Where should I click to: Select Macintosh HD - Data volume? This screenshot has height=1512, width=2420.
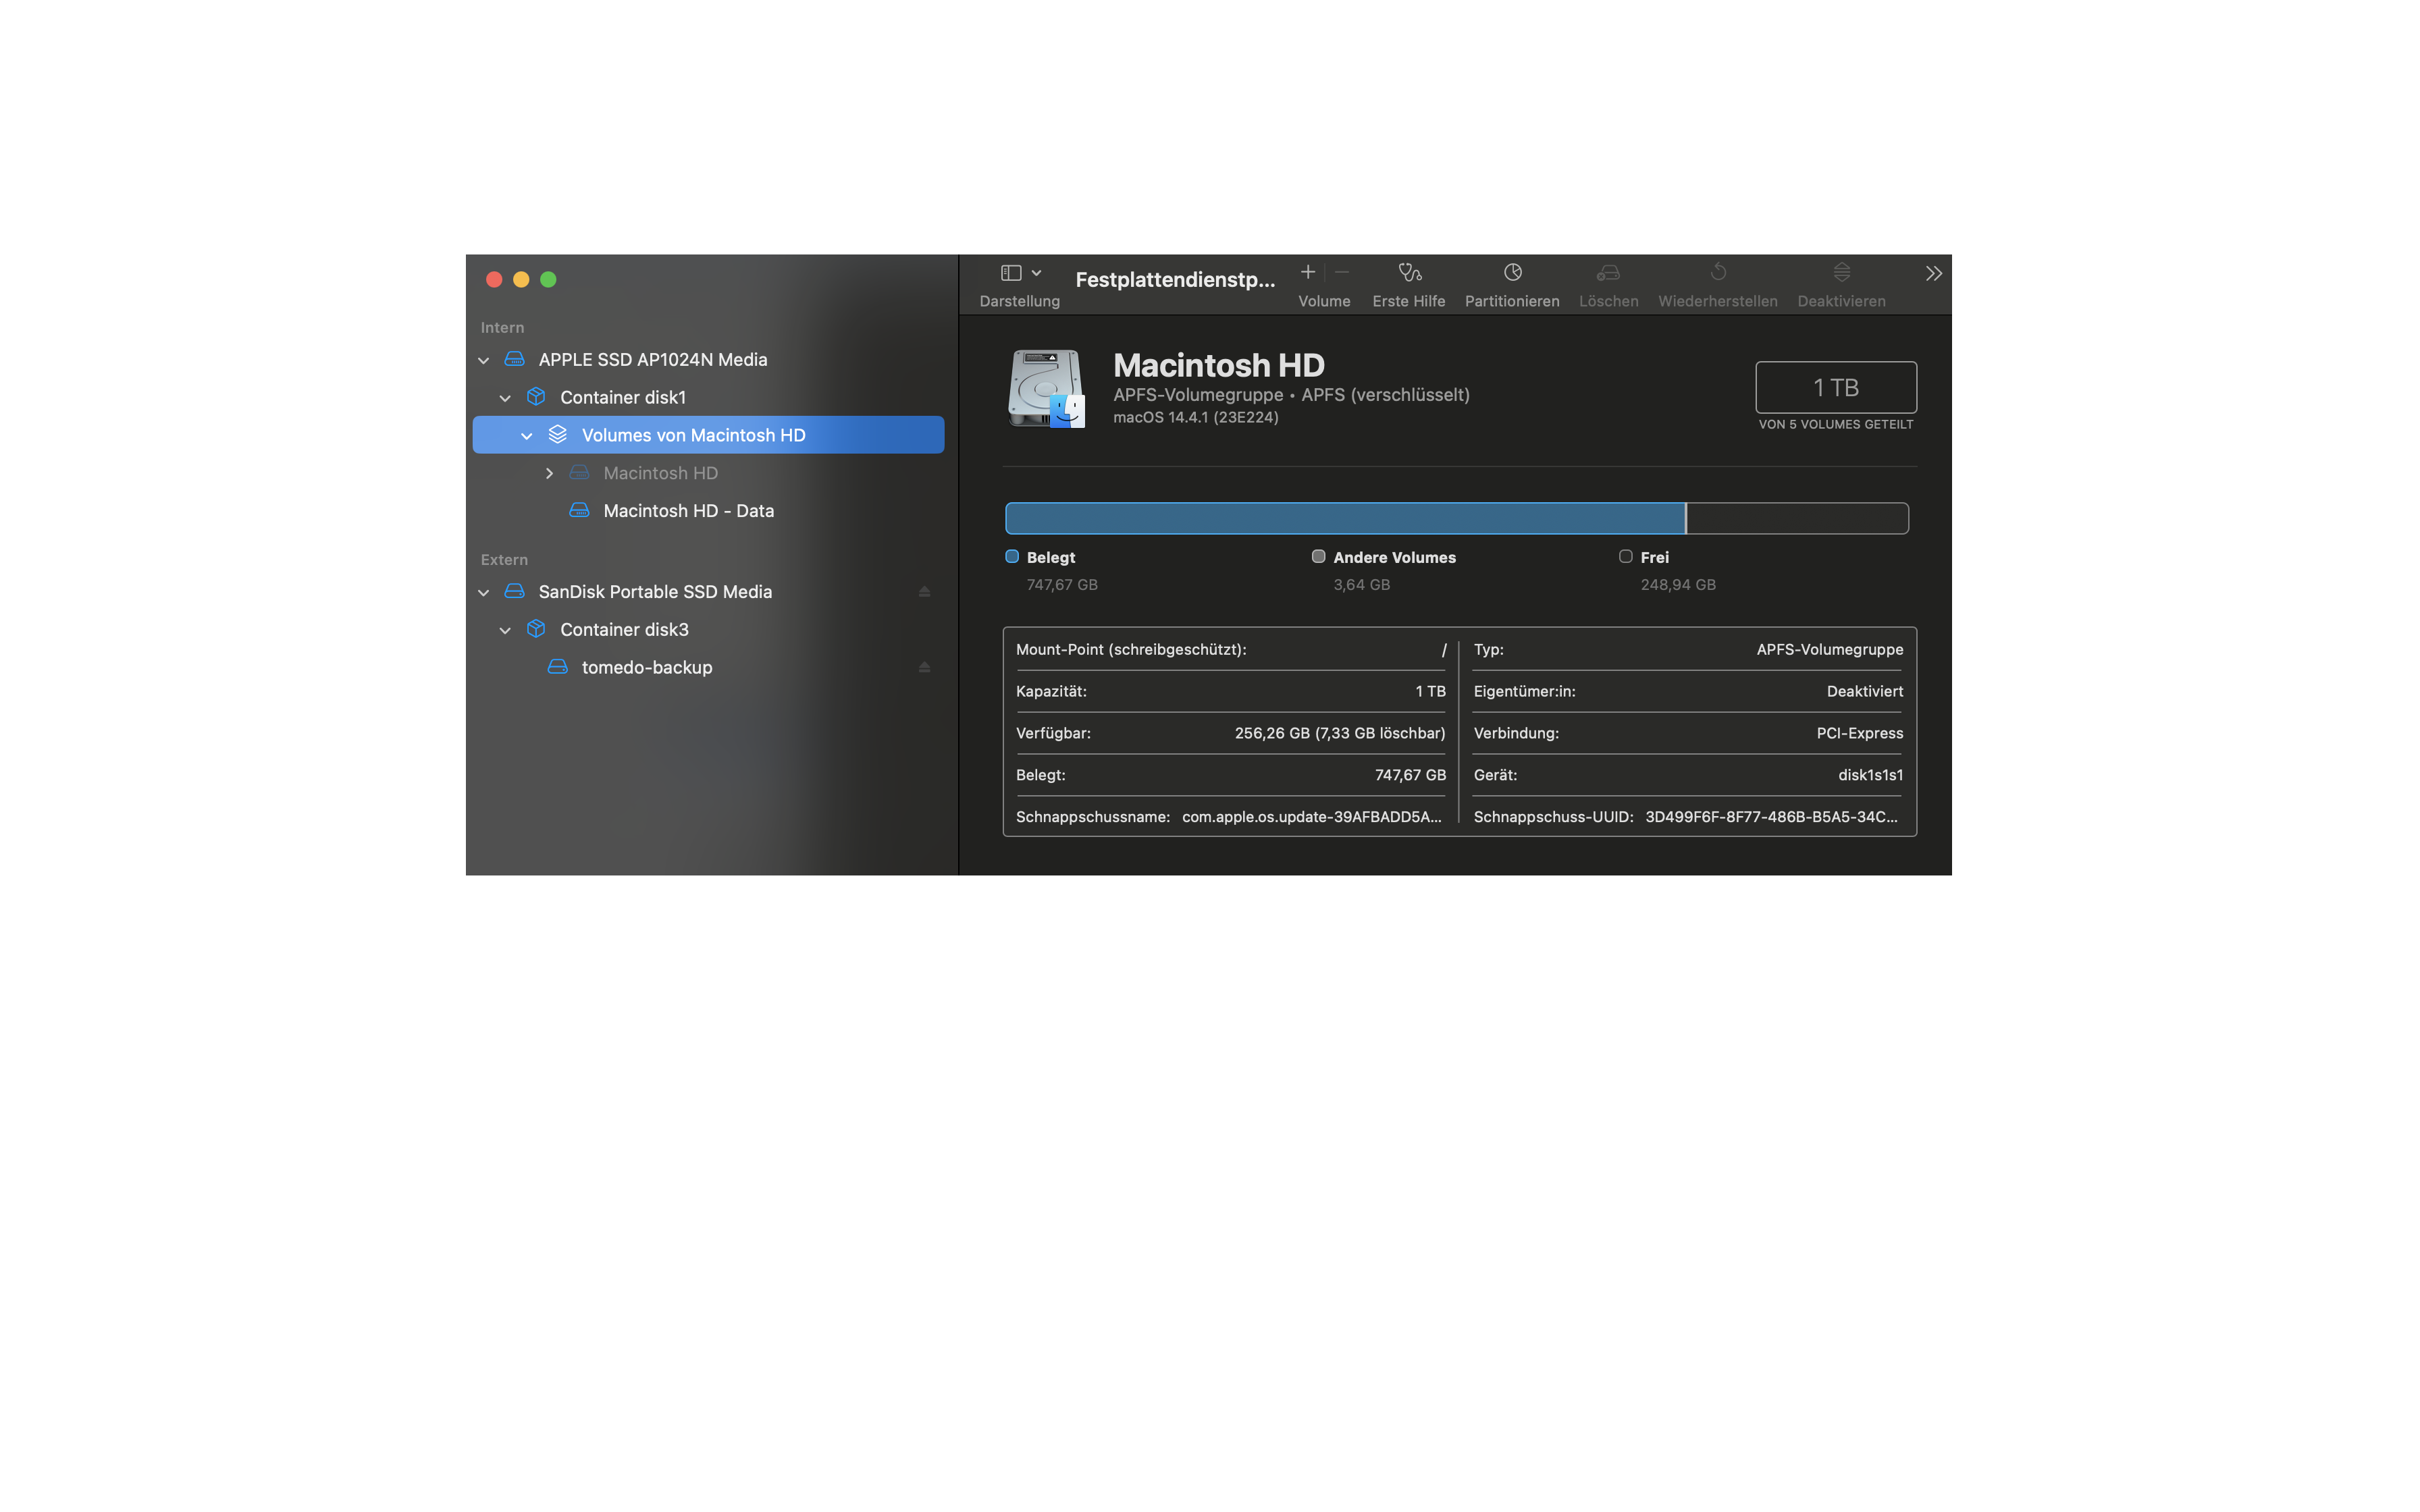pos(688,511)
